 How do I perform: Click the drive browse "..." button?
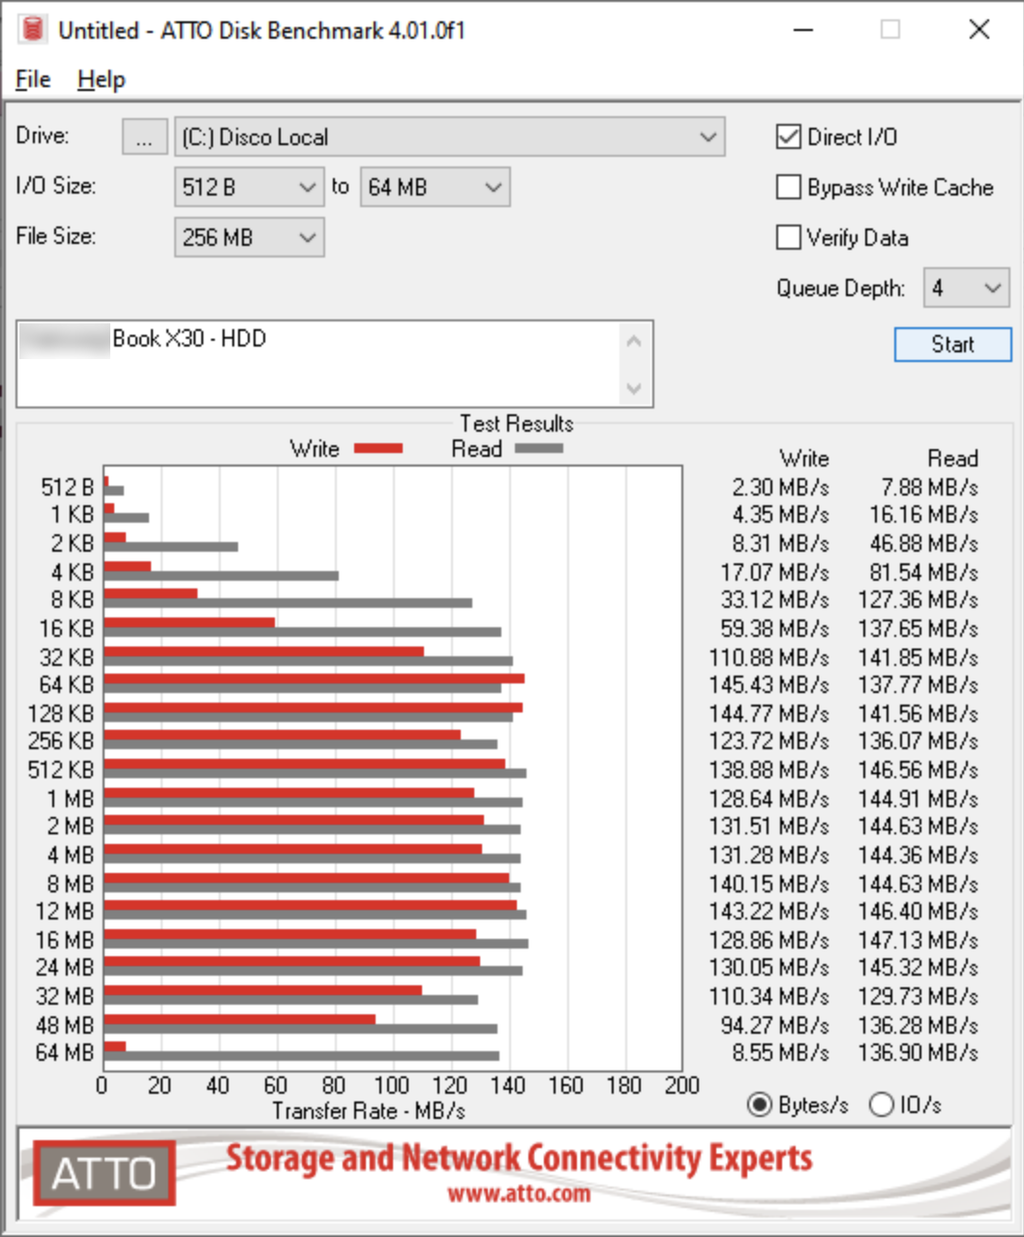point(145,137)
